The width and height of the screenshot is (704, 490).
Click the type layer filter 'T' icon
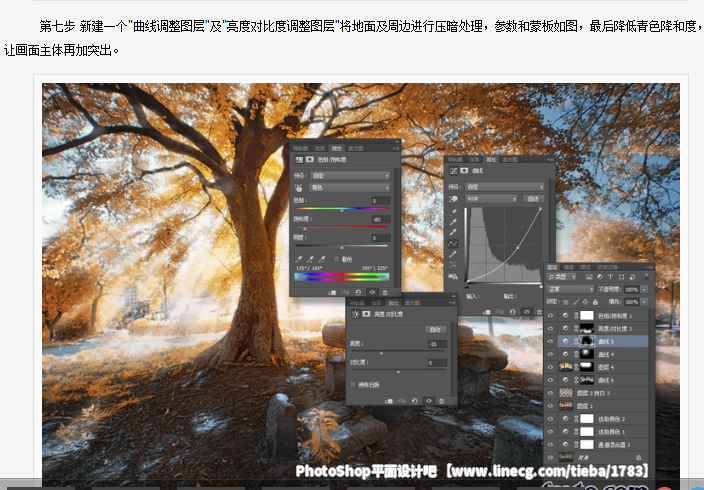(x=611, y=277)
